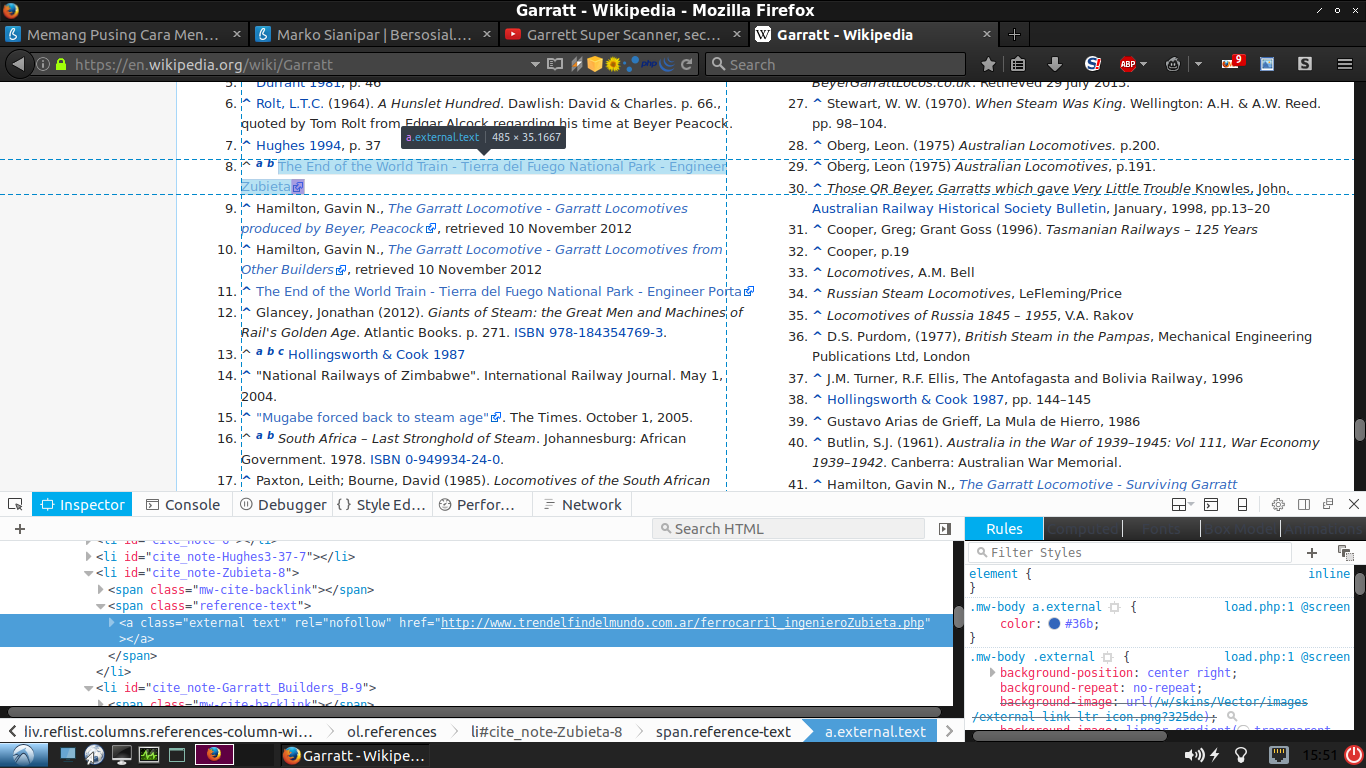The image size is (1366, 768).
Task: Select the Computed sidebar tab
Action: click(1083, 529)
